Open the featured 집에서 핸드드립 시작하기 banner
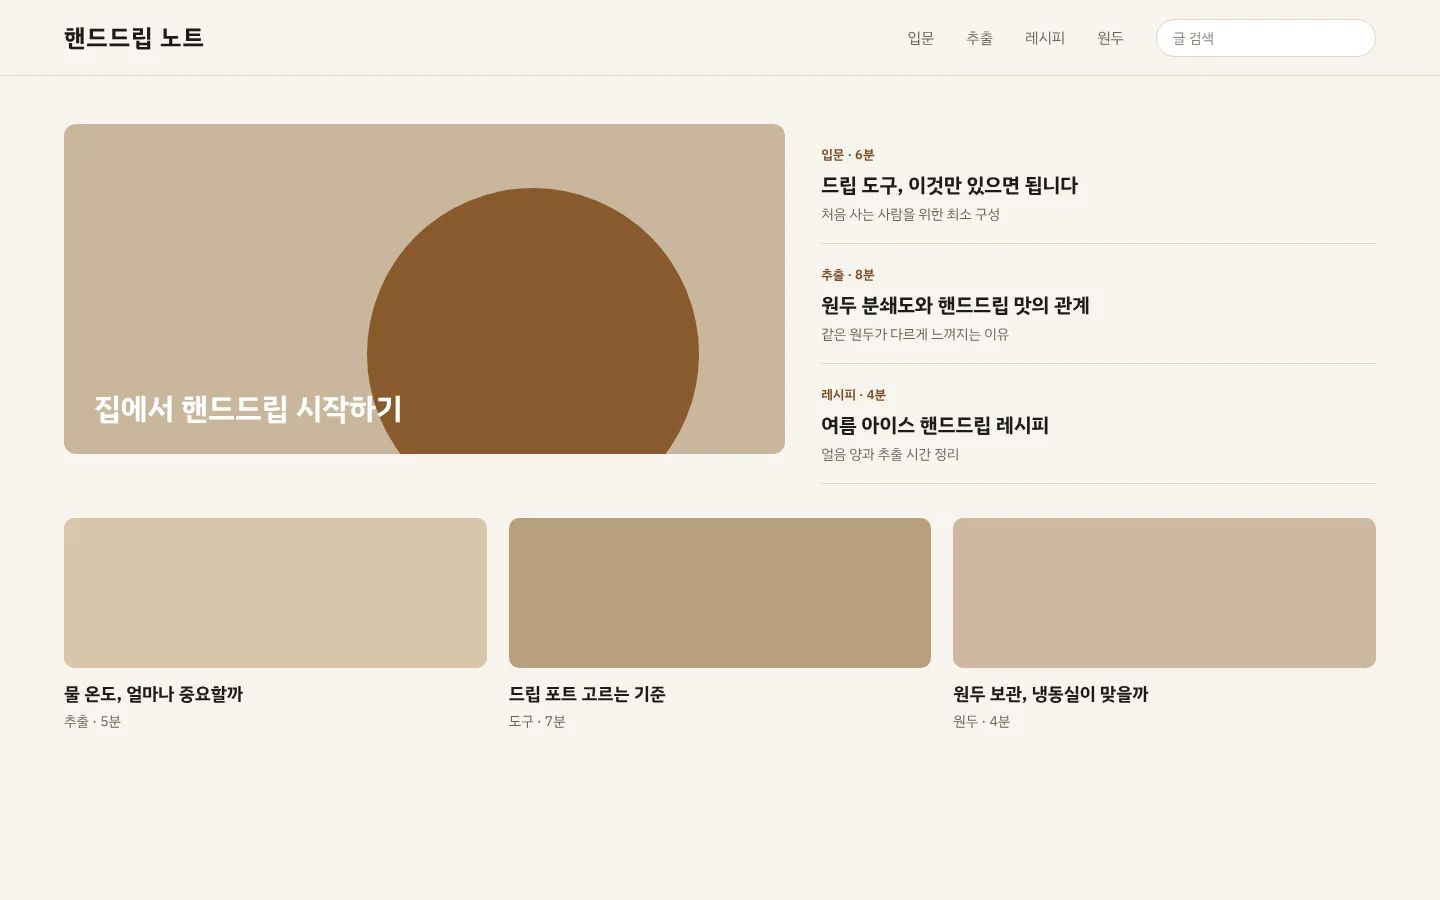1440x900 pixels. (x=424, y=289)
